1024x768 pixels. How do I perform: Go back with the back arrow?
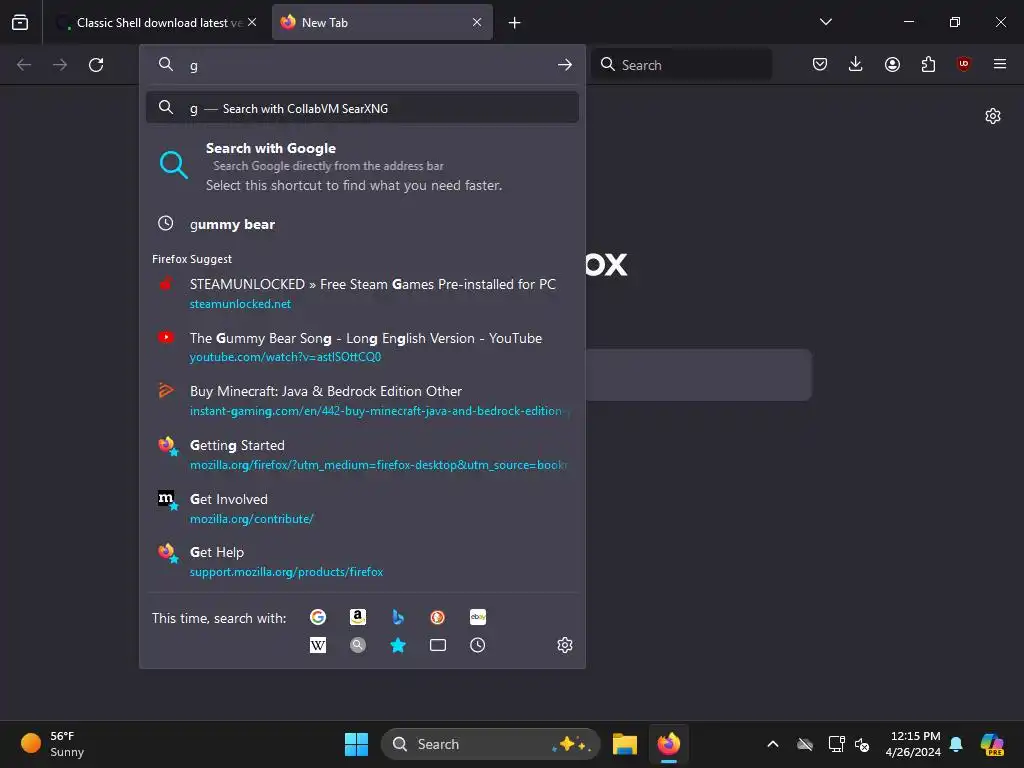(24, 65)
